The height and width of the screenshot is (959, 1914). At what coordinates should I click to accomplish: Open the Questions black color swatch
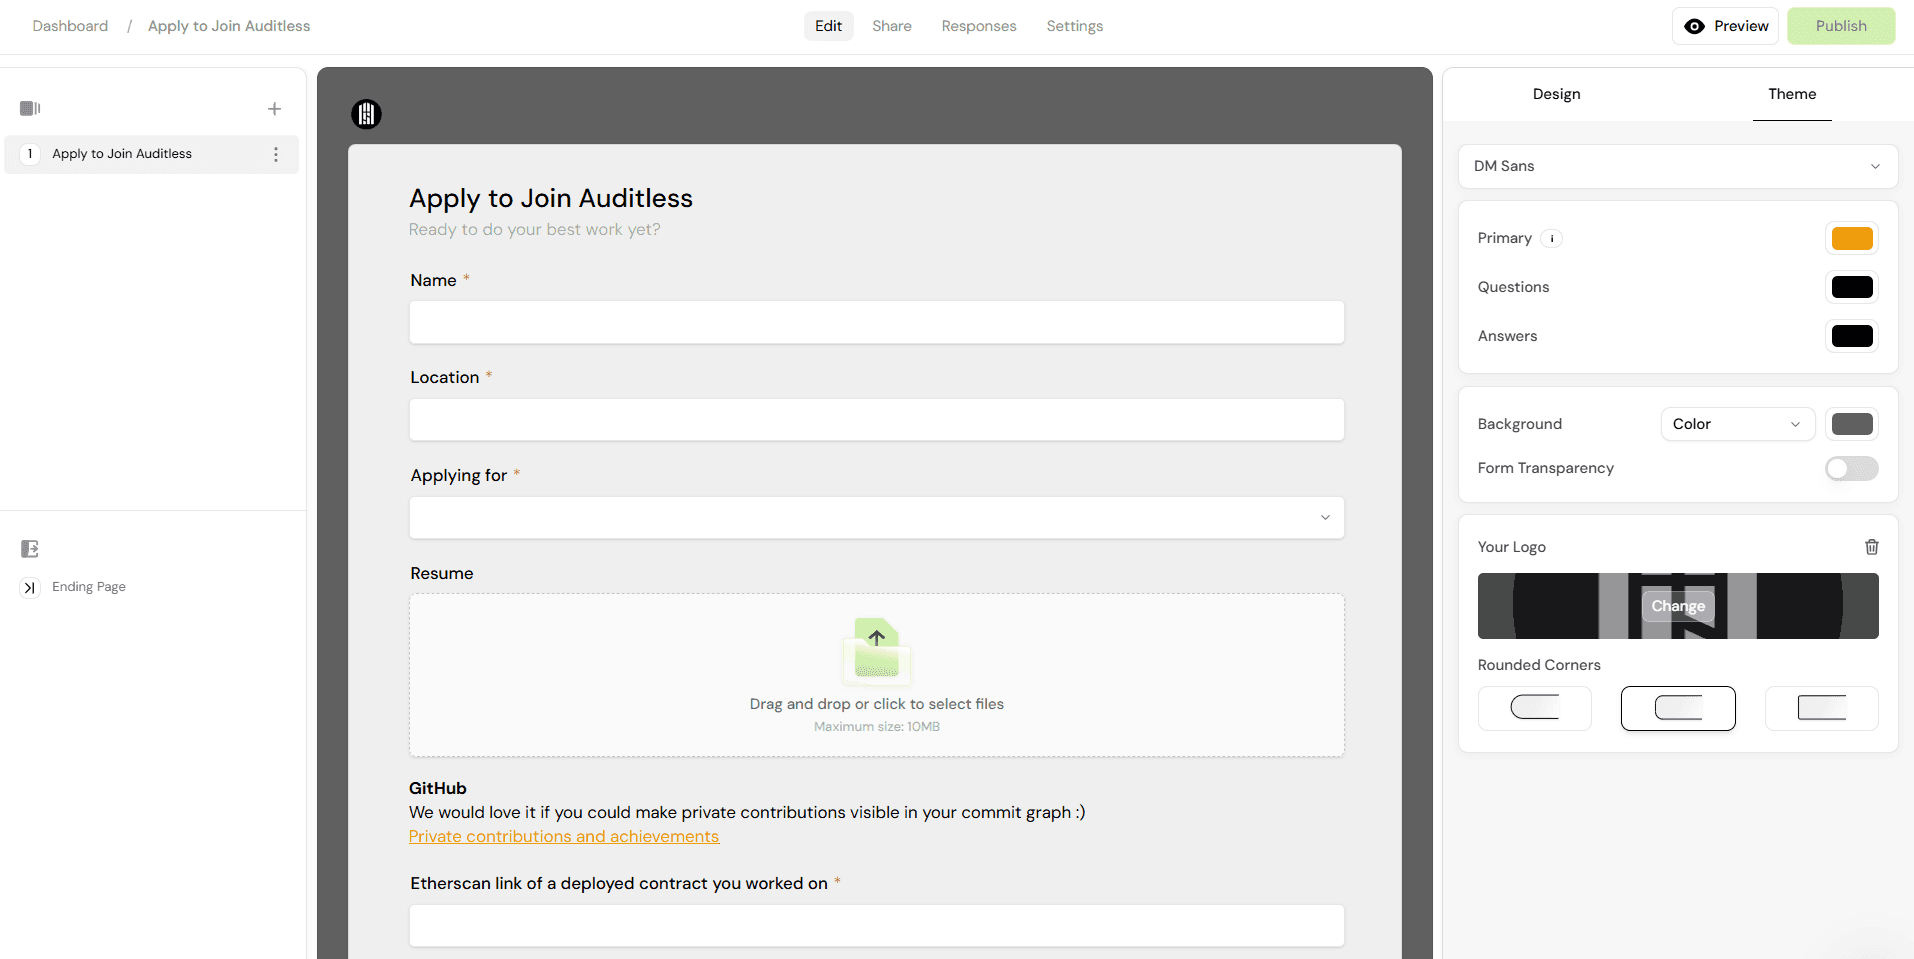(x=1852, y=287)
